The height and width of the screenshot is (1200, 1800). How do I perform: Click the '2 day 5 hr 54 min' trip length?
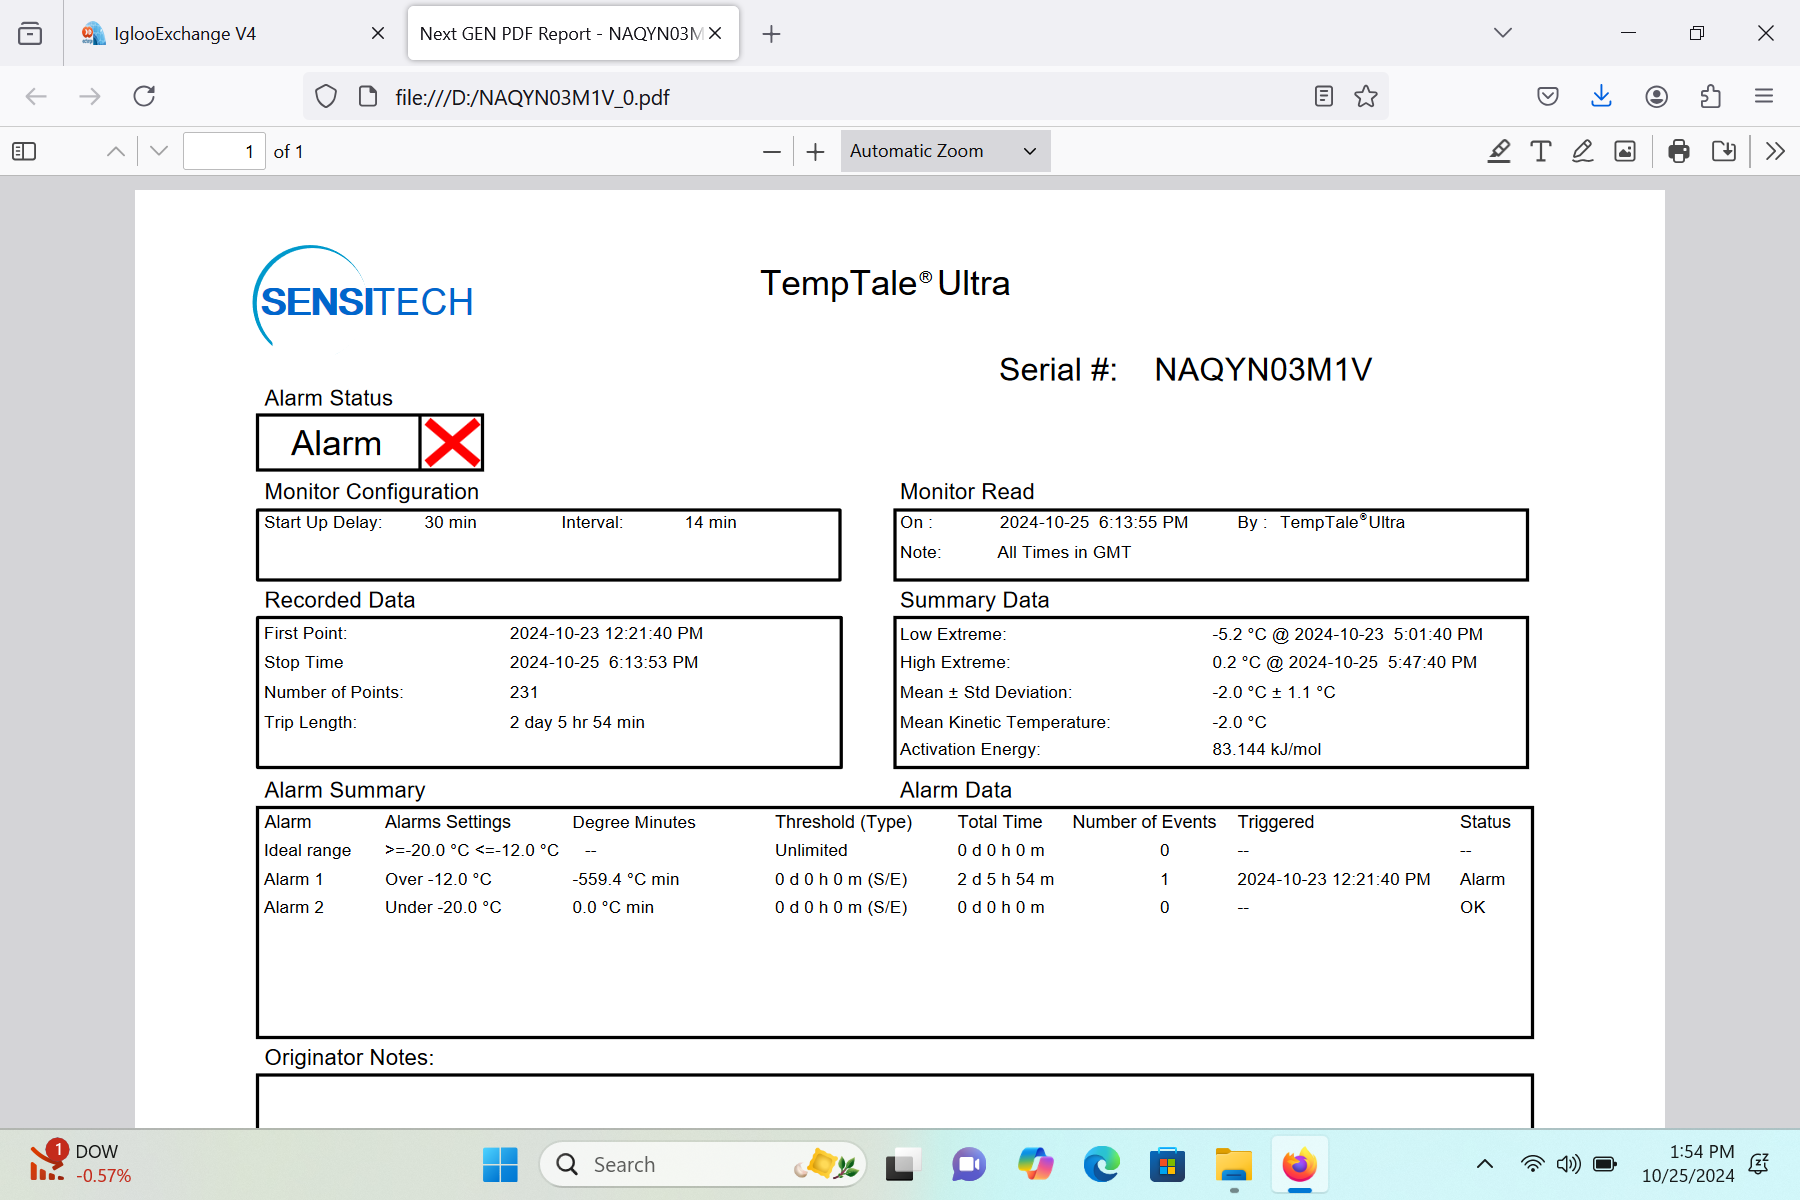(577, 722)
